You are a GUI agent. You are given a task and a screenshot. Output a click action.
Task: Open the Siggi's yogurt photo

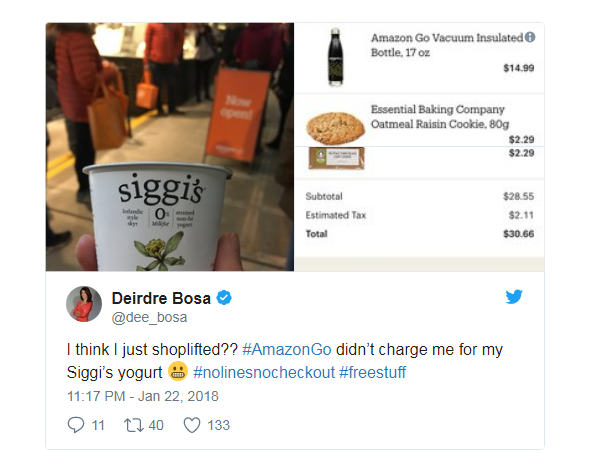click(170, 147)
